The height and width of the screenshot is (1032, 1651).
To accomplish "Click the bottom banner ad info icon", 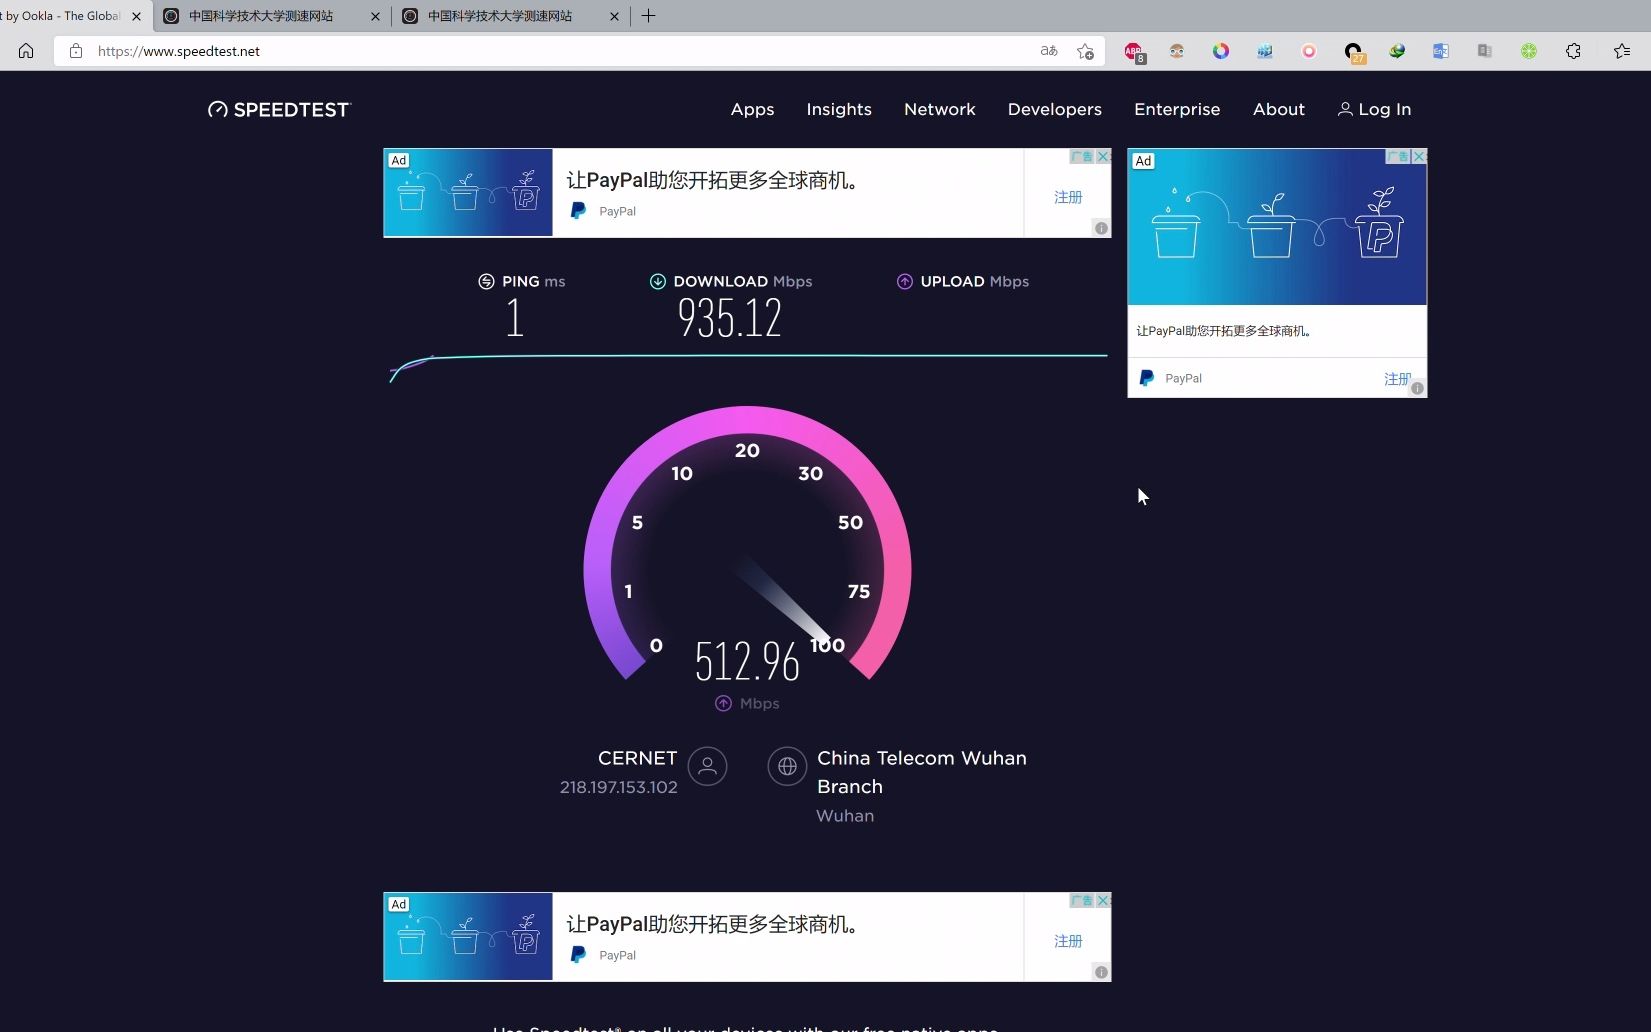I will point(1101,972).
